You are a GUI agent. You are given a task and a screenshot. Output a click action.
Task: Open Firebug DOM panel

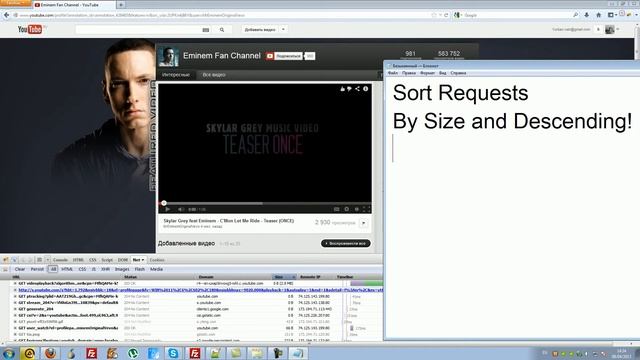click(123, 260)
